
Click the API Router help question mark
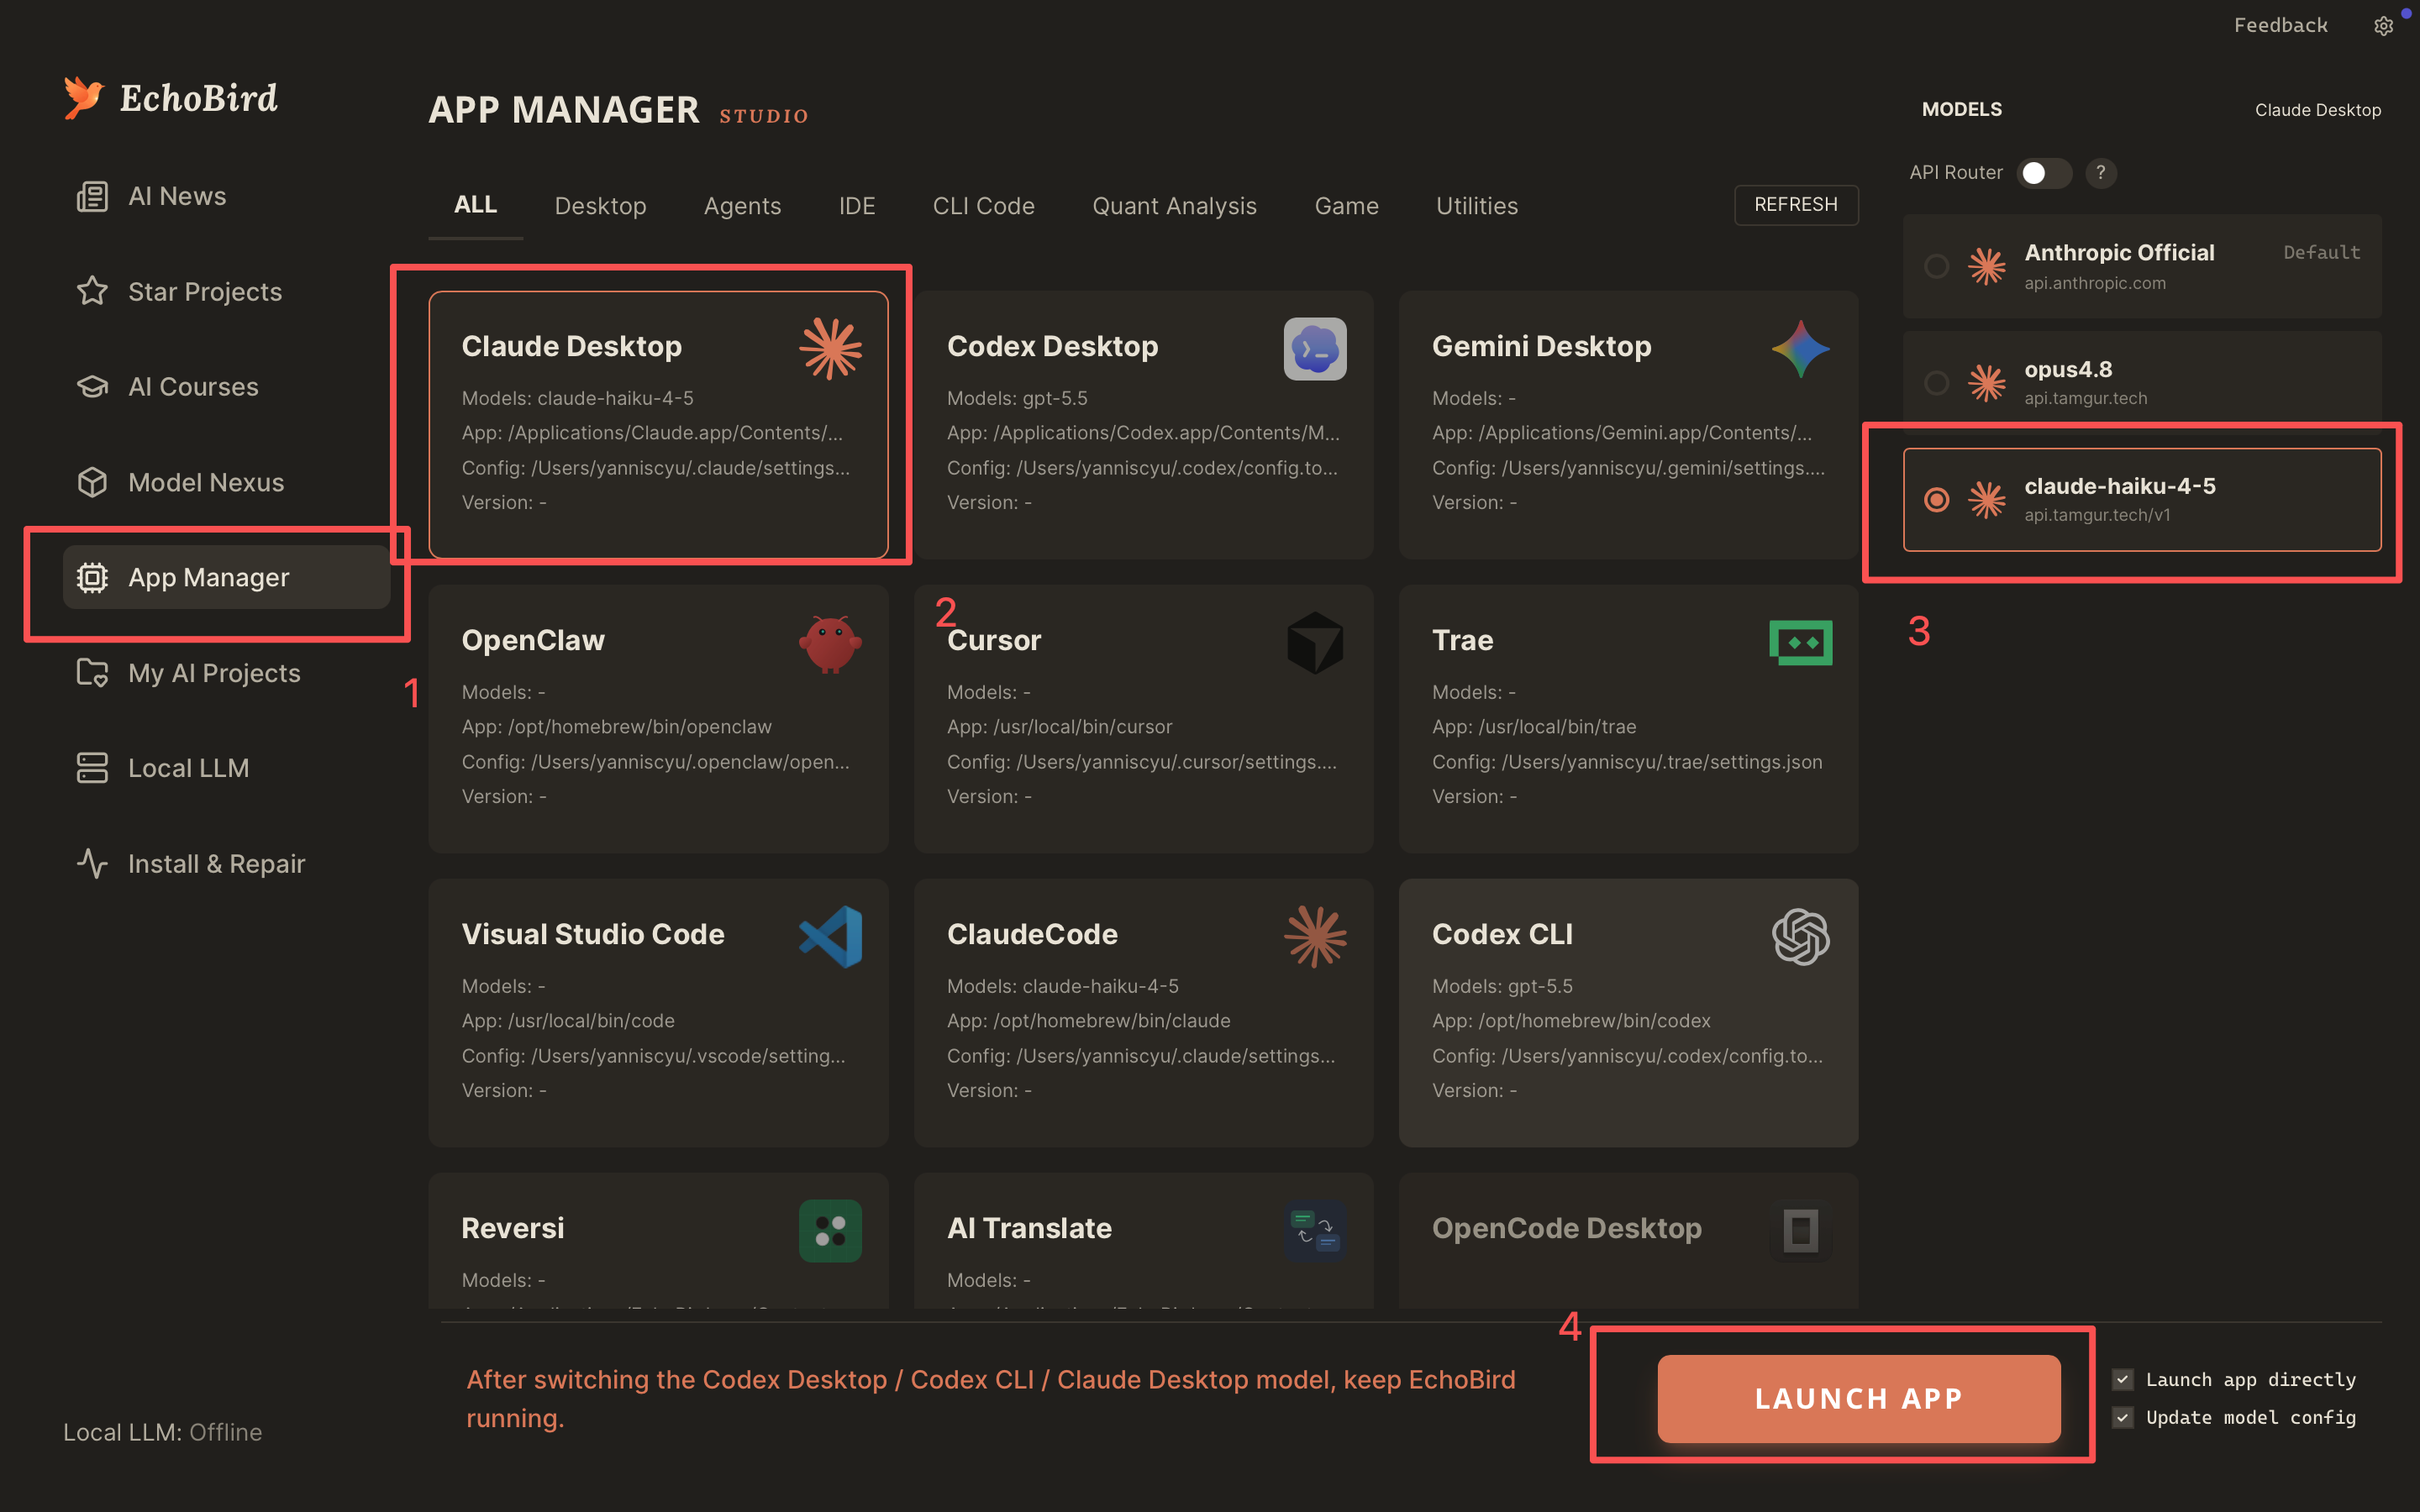point(2101,173)
